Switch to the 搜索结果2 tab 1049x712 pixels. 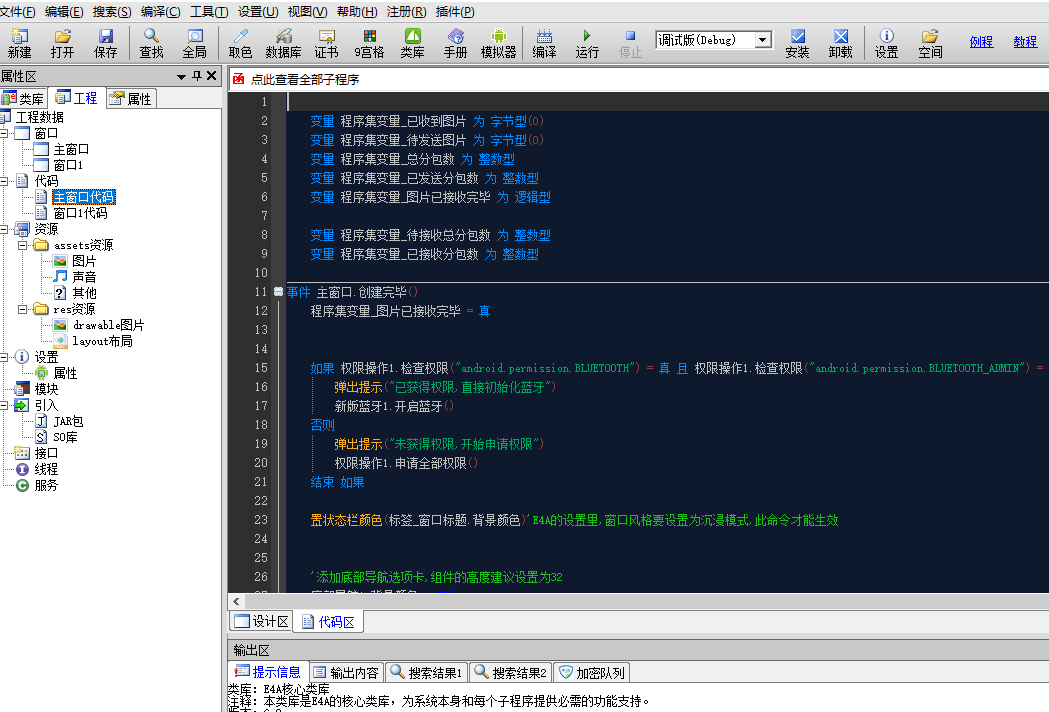click(x=510, y=673)
